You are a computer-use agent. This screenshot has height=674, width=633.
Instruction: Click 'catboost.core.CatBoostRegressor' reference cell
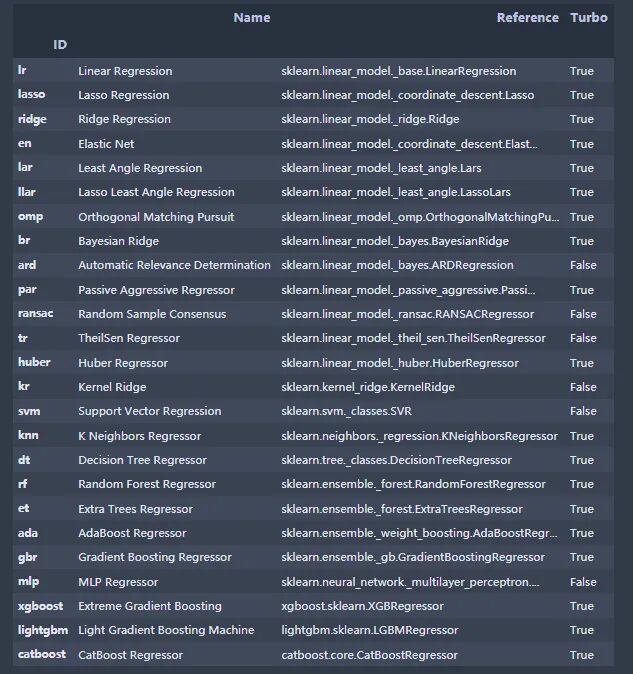pos(370,656)
